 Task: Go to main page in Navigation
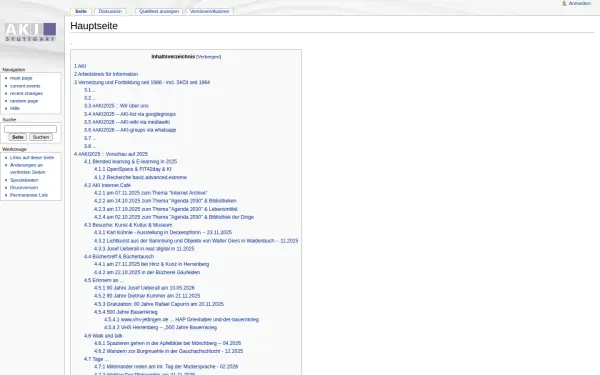tap(21, 78)
